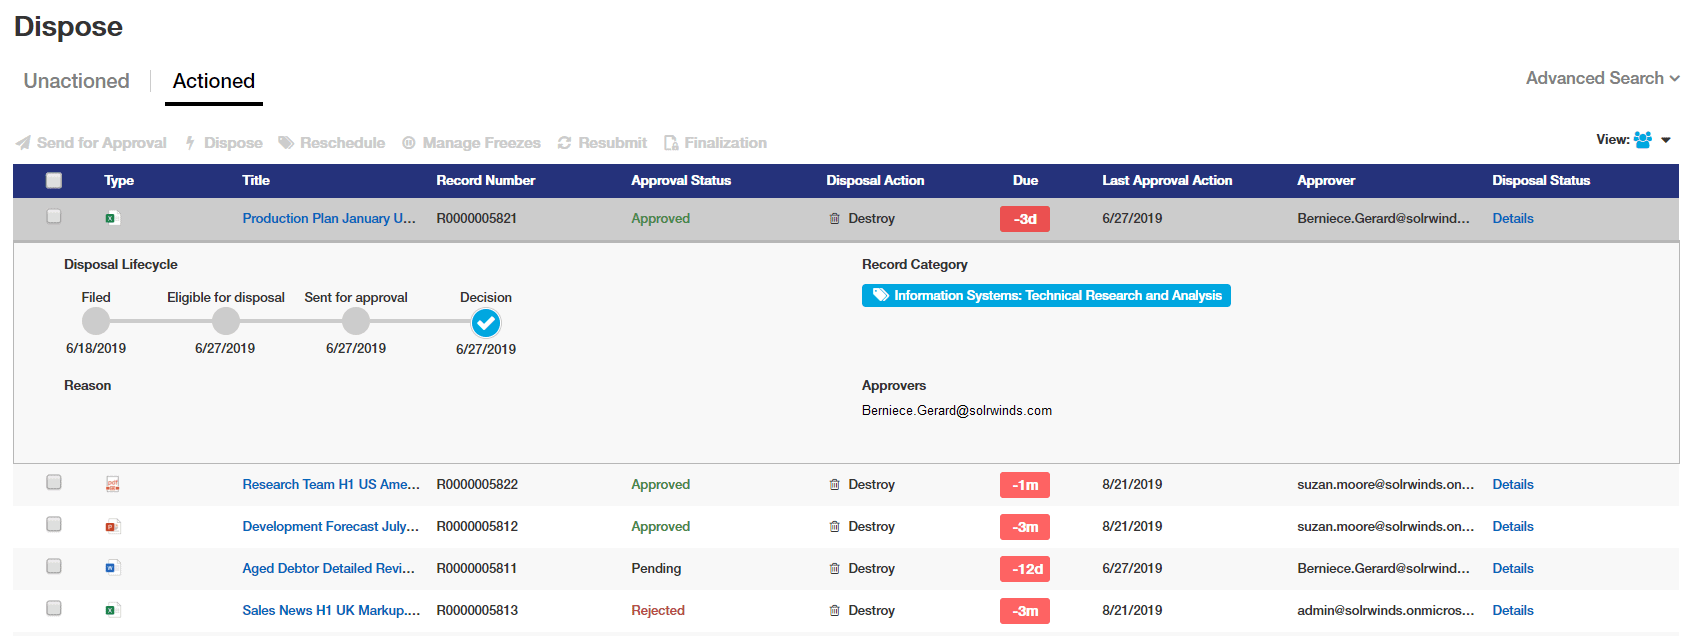Select the Actioned tab
Image resolution: width=1692 pixels, height=636 pixels.
(x=214, y=81)
